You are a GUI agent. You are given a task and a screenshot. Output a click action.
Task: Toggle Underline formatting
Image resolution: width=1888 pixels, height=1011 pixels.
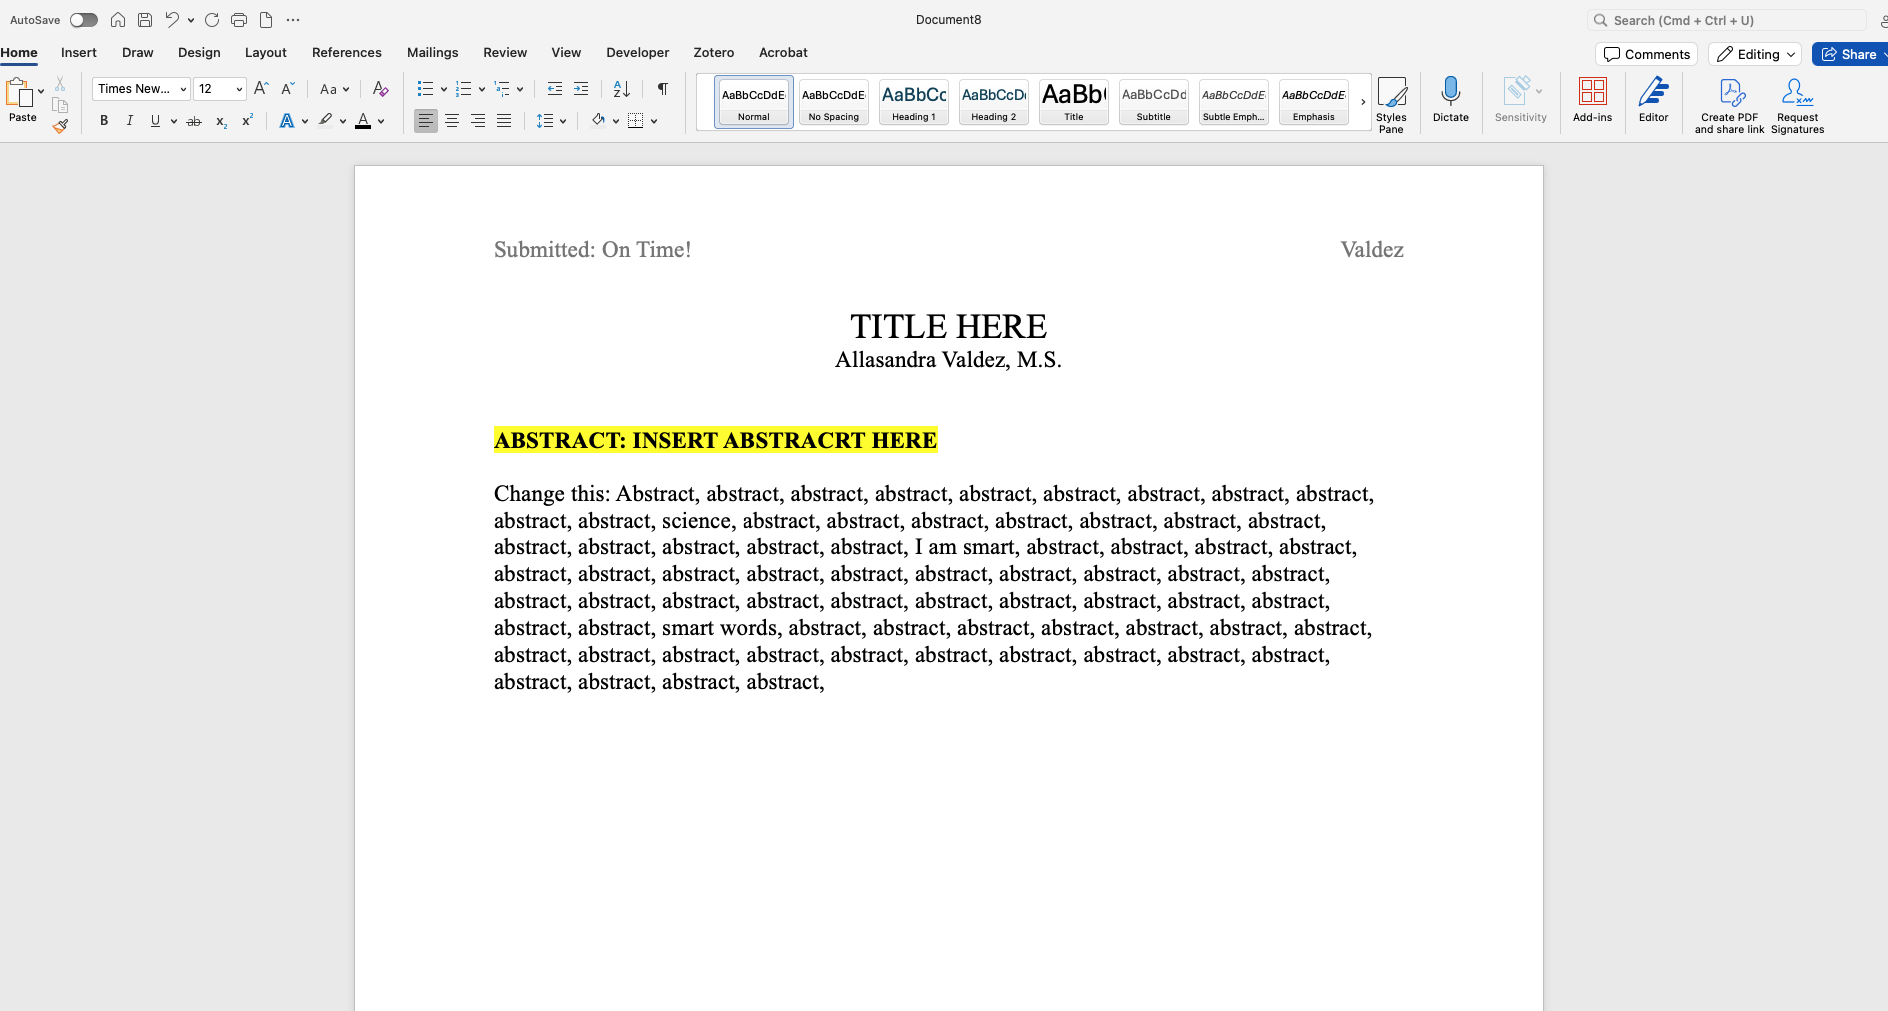click(155, 121)
